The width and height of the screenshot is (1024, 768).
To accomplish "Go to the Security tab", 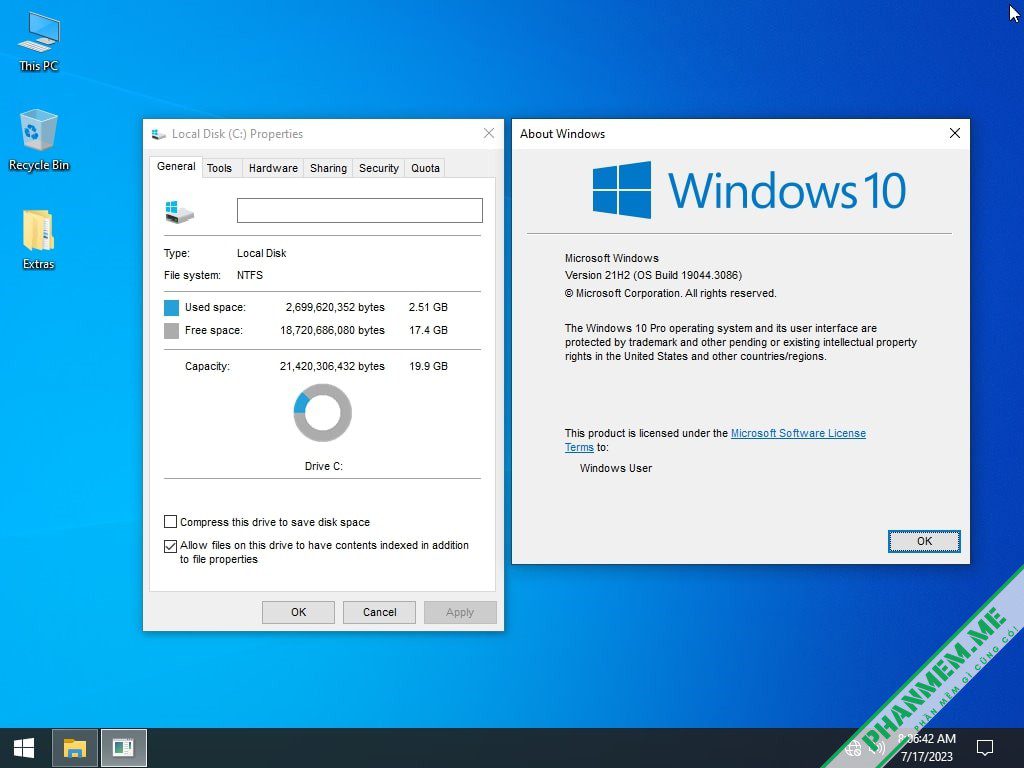I will 379,168.
